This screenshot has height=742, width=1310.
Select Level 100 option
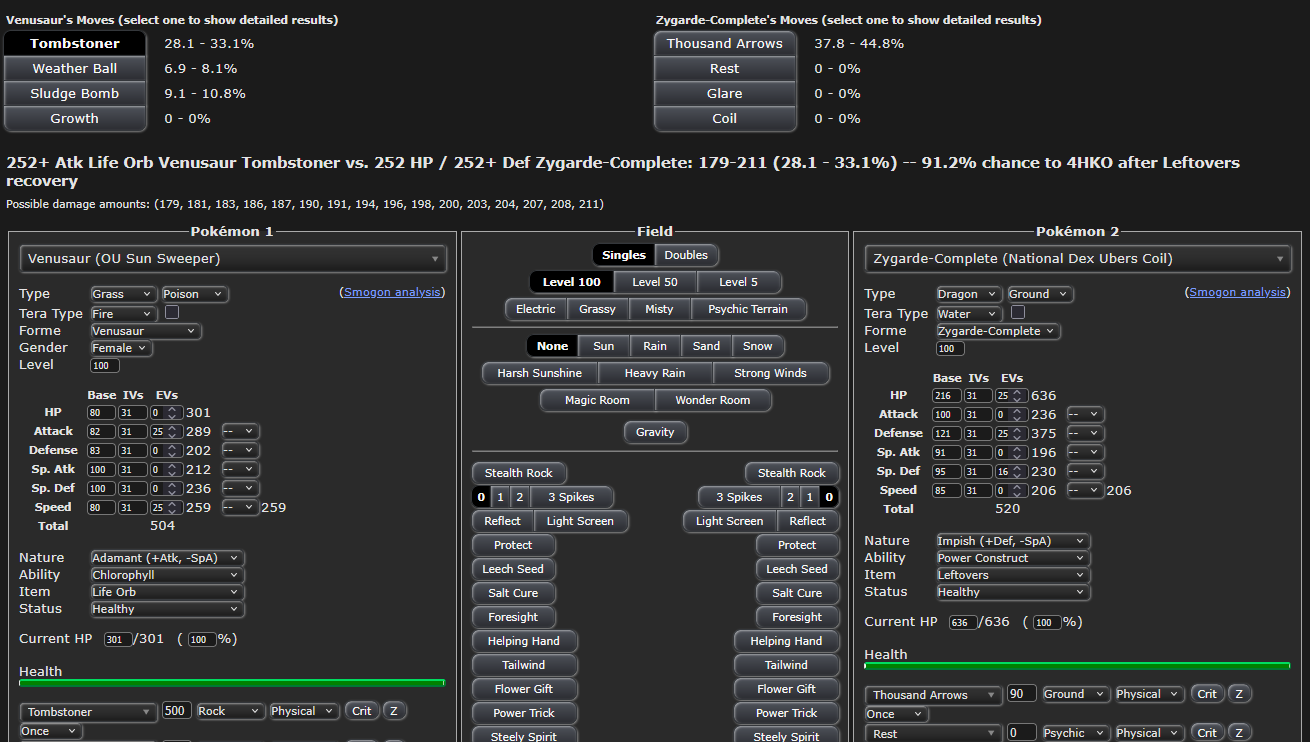click(x=572, y=282)
